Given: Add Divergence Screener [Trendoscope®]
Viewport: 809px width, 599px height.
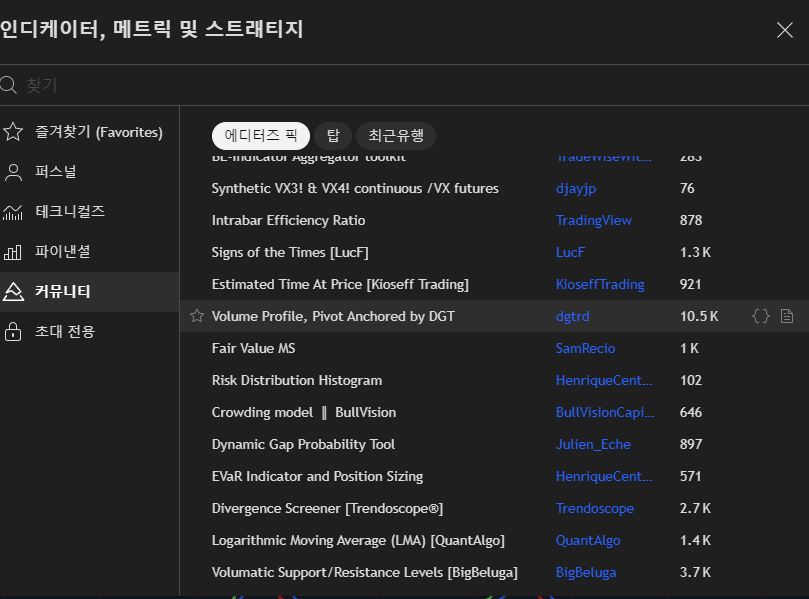Looking at the screenshot, I should [x=327, y=508].
